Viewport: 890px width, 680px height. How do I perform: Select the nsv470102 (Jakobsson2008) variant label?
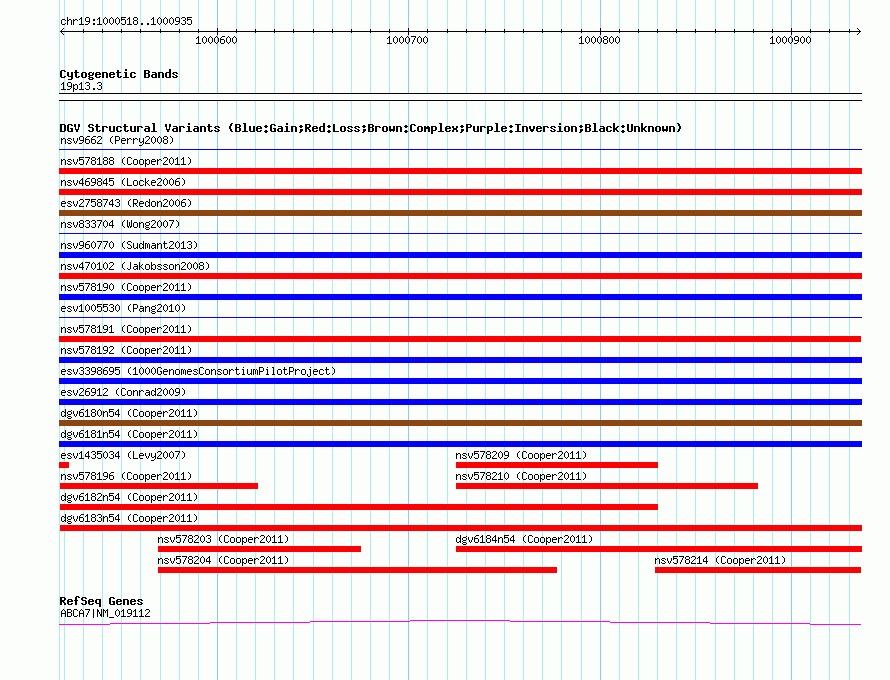pos(135,266)
